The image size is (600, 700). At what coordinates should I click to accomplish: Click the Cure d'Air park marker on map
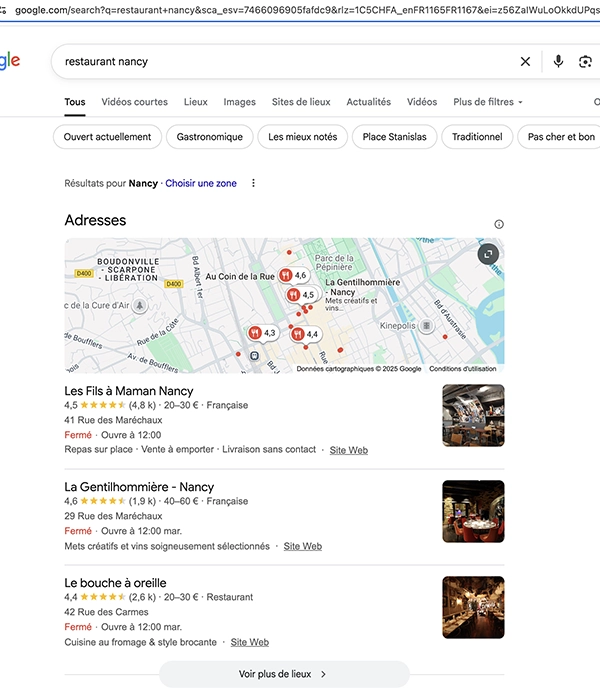pos(140,305)
